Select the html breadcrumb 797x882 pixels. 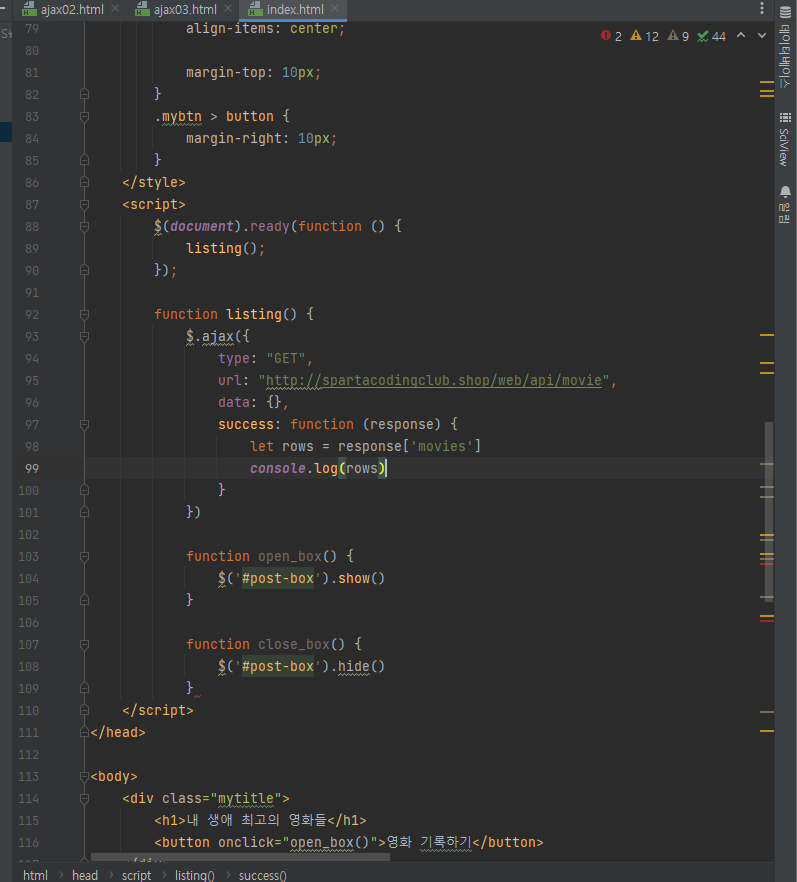(x=35, y=875)
